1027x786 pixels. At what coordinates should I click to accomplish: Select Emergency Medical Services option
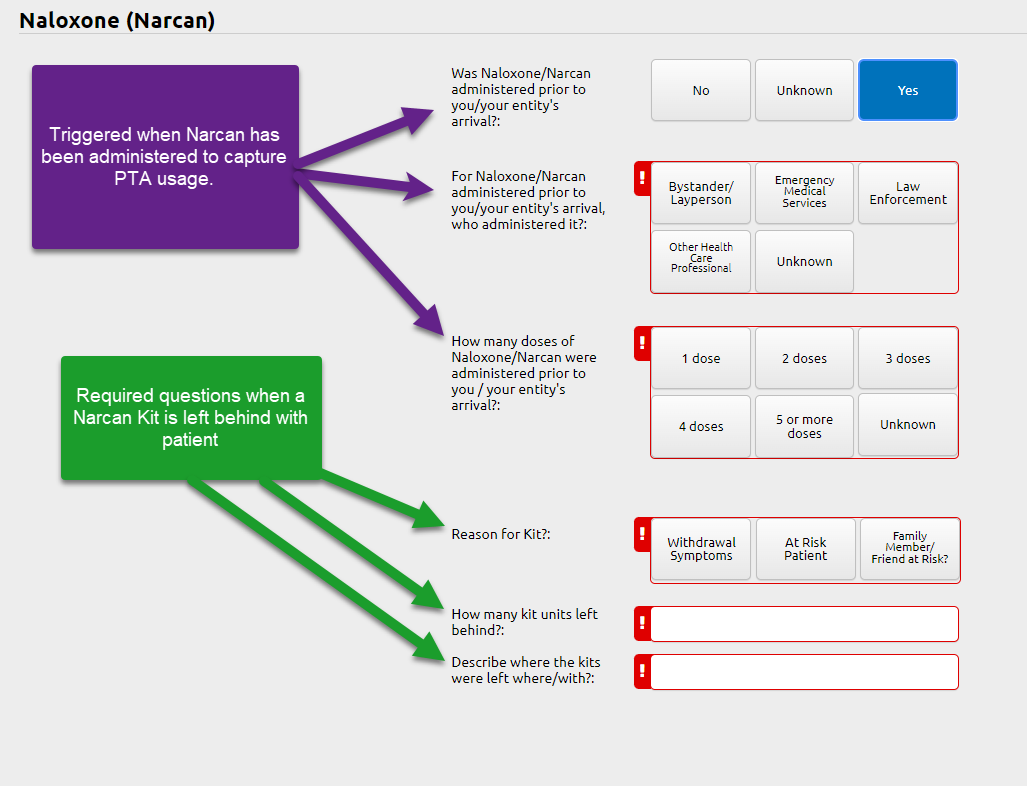[x=804, y=193]
